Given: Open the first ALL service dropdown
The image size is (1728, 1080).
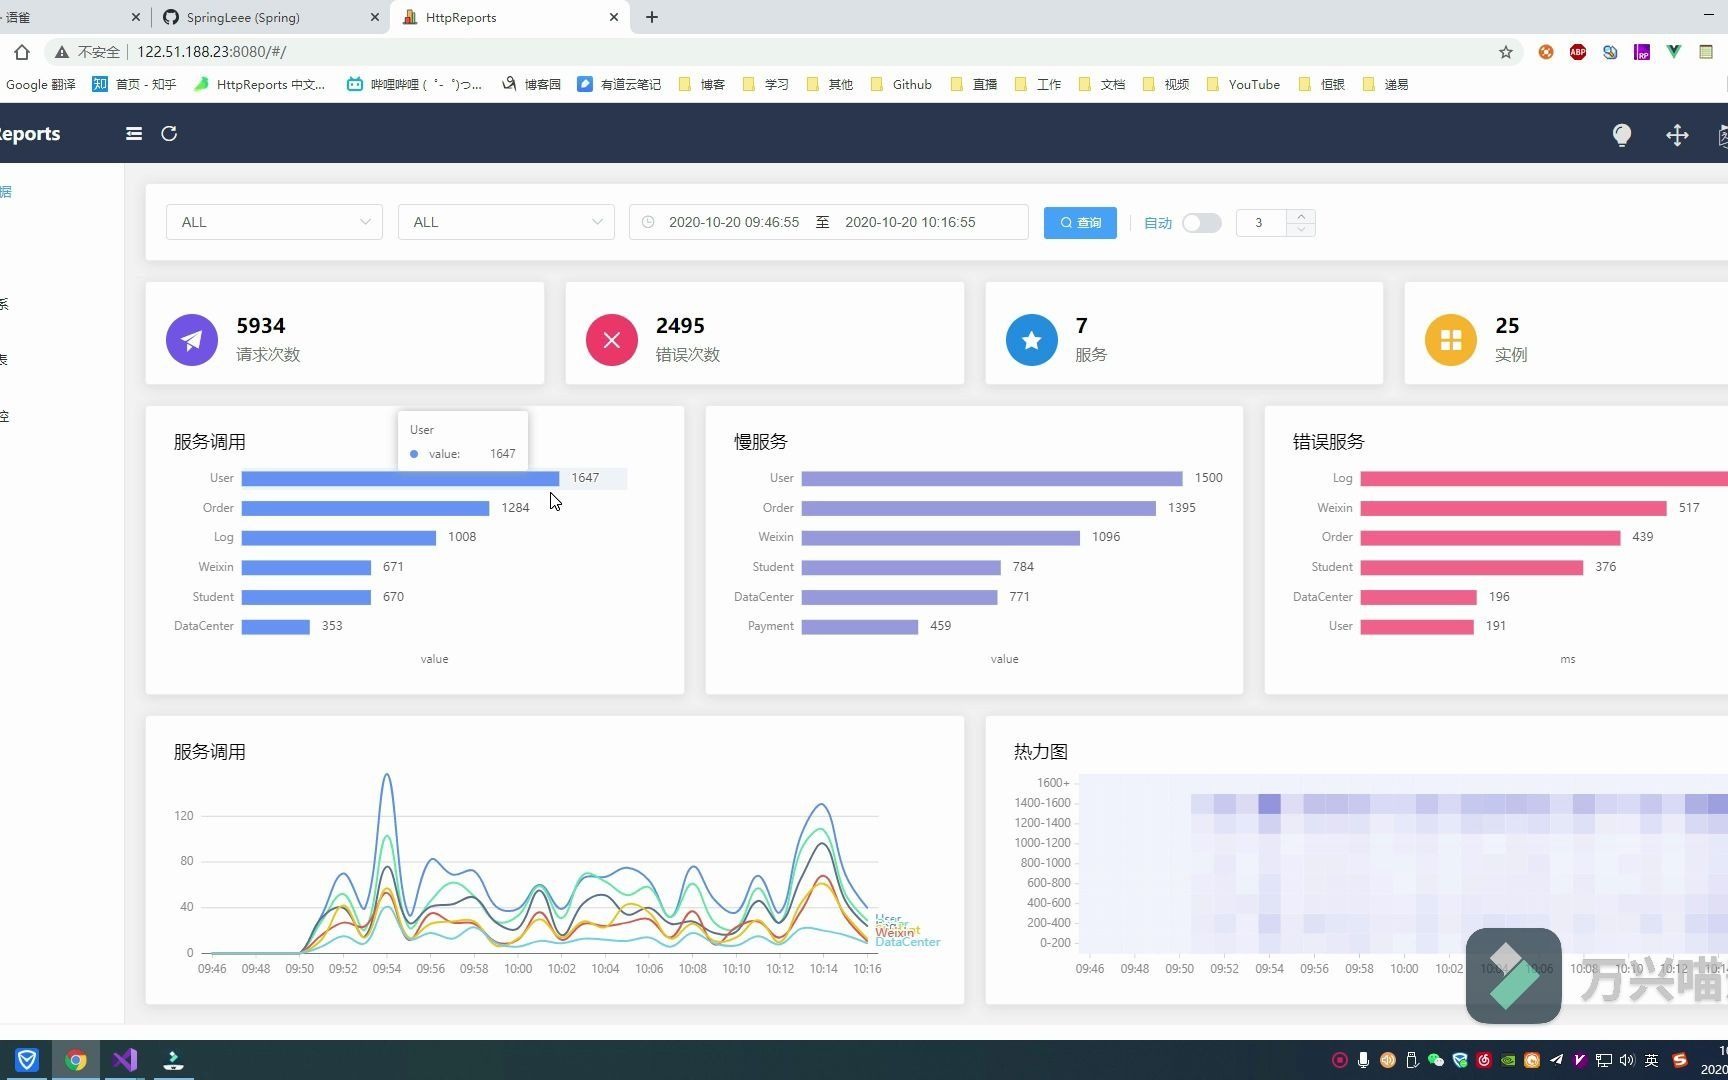Looking at the screenshot, I should click(274, 222).
